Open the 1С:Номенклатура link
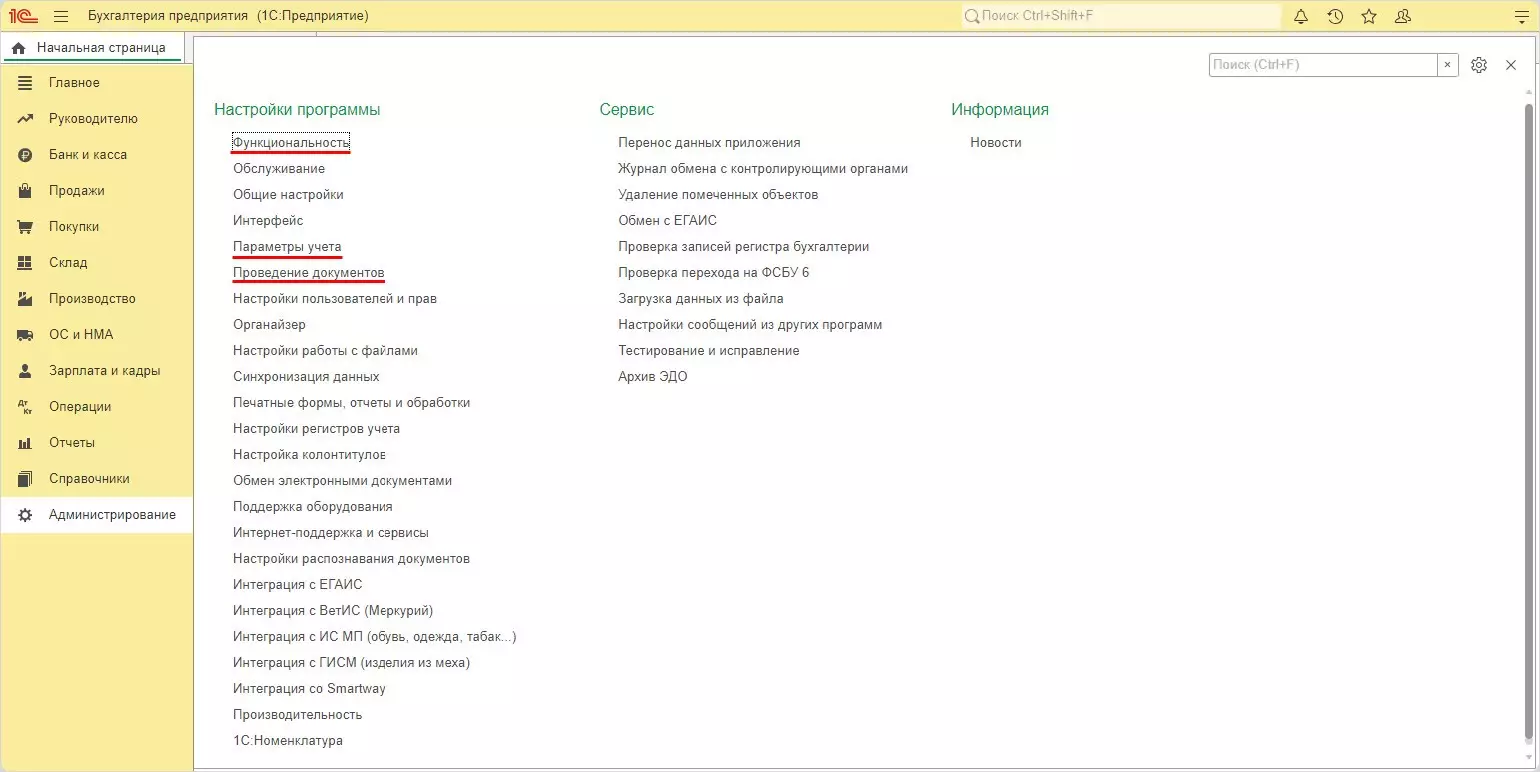 click(x=287, y=741)
